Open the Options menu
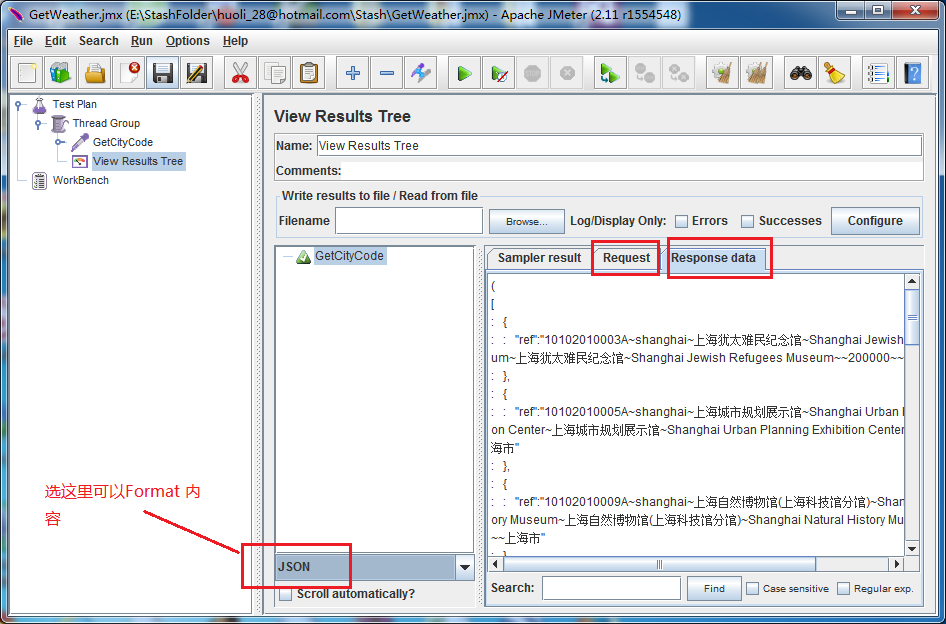This screenshot has height=624, width=946. click(187, 41)
